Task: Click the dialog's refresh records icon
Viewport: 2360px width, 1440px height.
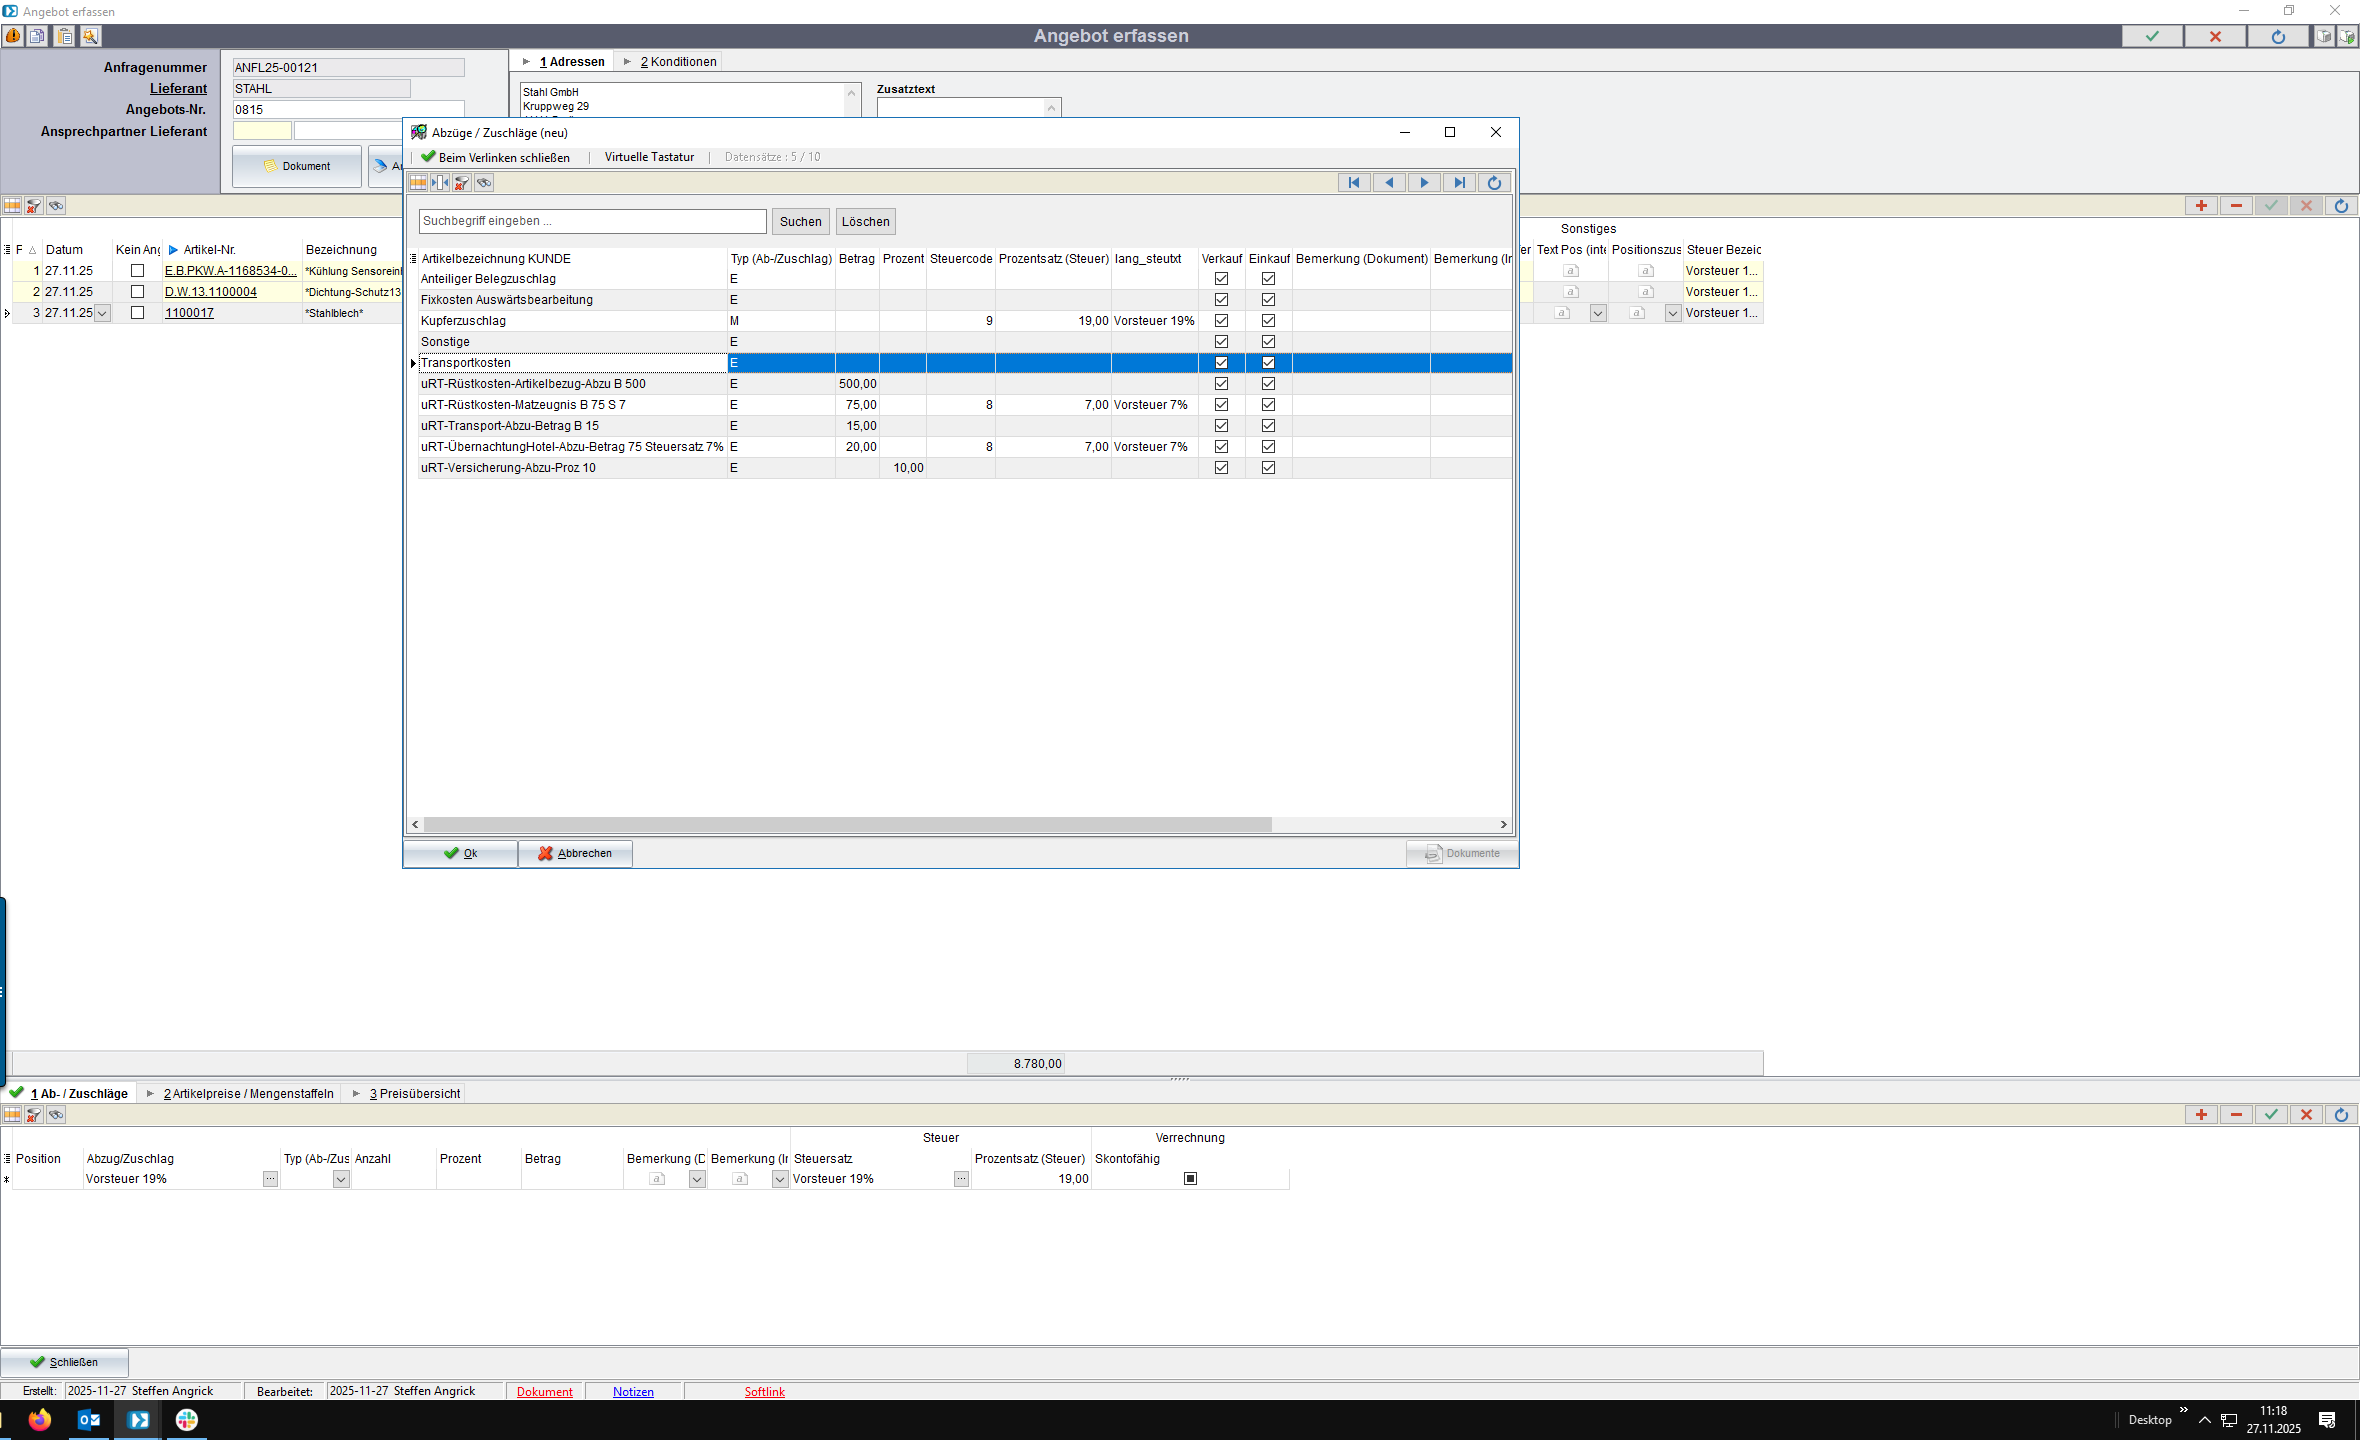Action: click(1494, 182)
